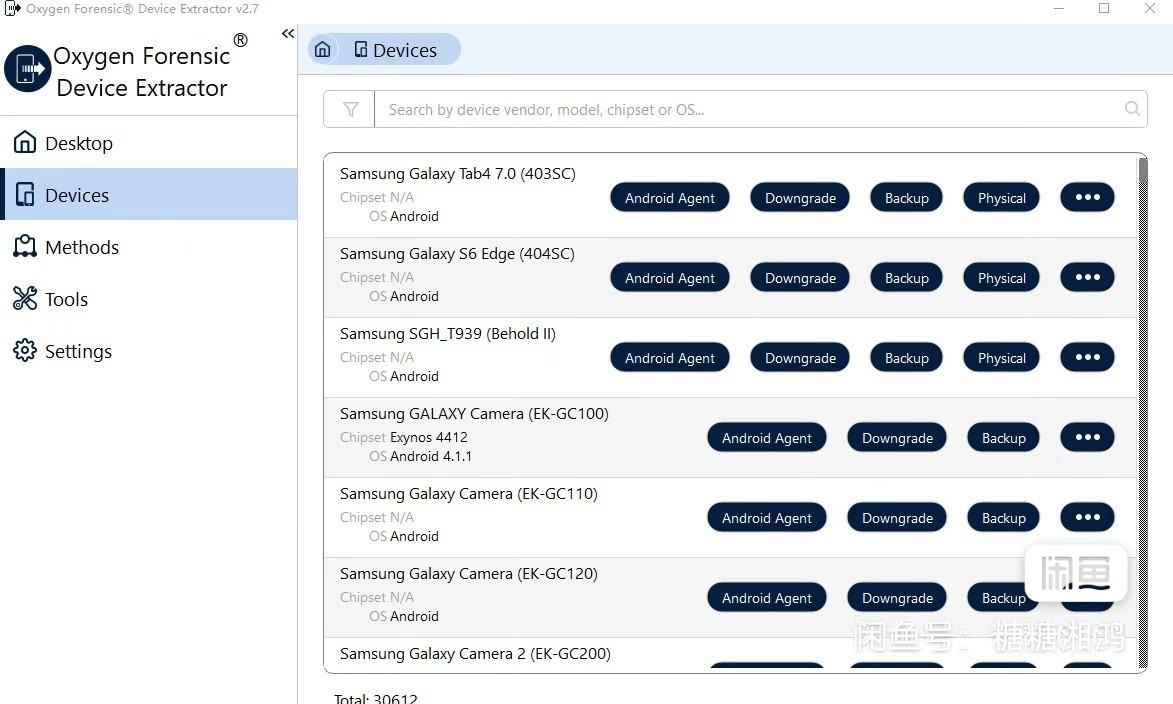Click the search magnifier icon
Screen dimensions: 1173x704
click(x=1133, y=109)
